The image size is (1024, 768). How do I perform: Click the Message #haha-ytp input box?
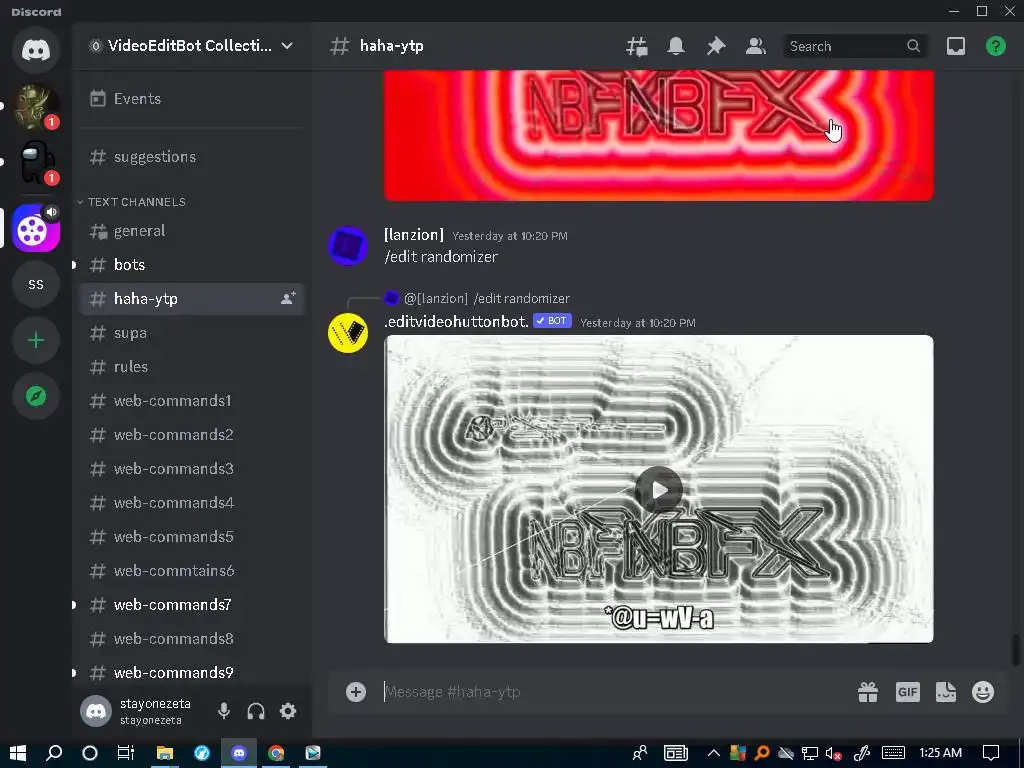tap(614, 692)
